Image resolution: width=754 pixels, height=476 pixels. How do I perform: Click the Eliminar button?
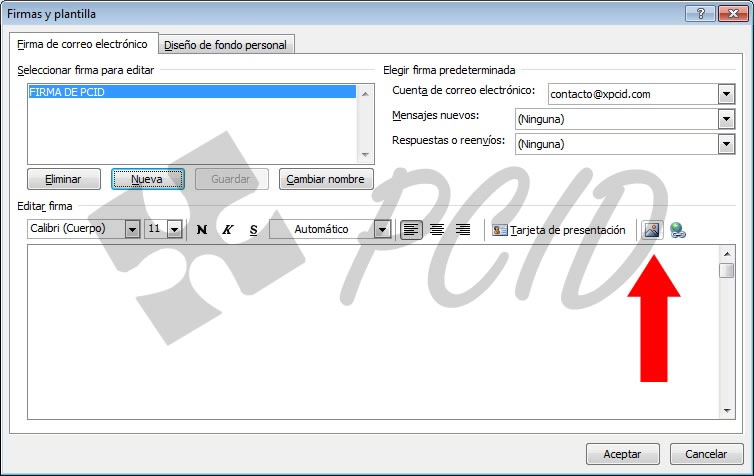coord(63,179)
